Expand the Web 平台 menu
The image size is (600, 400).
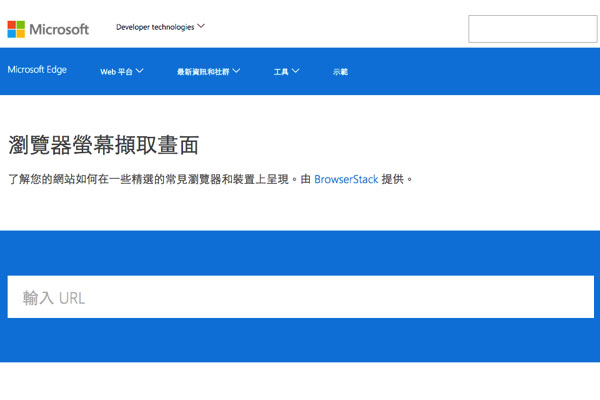click(x=122, y=72)
